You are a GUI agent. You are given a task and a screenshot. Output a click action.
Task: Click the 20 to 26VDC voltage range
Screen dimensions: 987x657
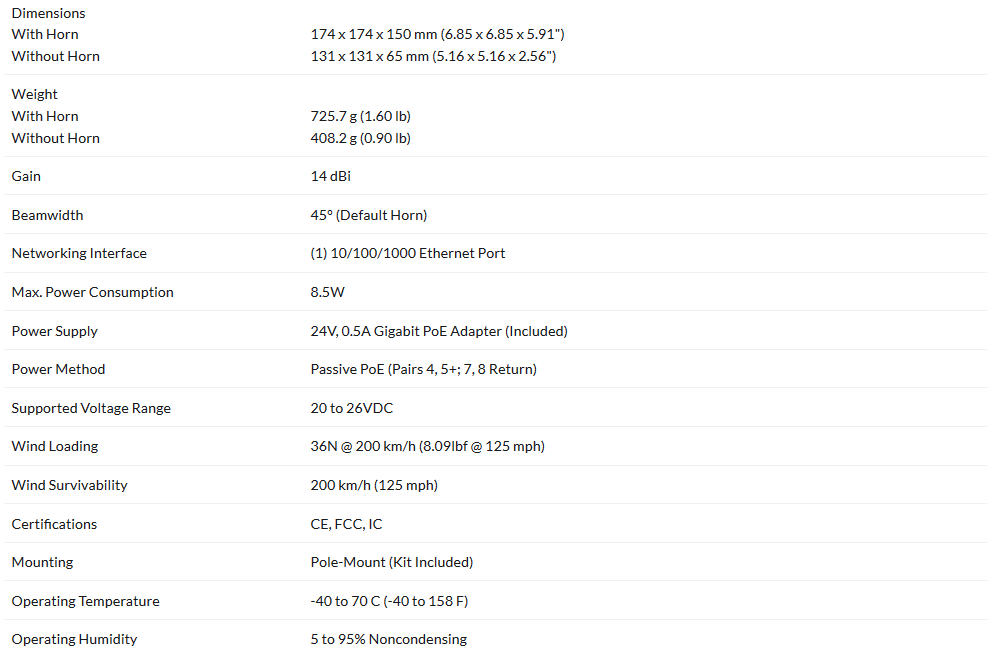[x=352, y=408]
